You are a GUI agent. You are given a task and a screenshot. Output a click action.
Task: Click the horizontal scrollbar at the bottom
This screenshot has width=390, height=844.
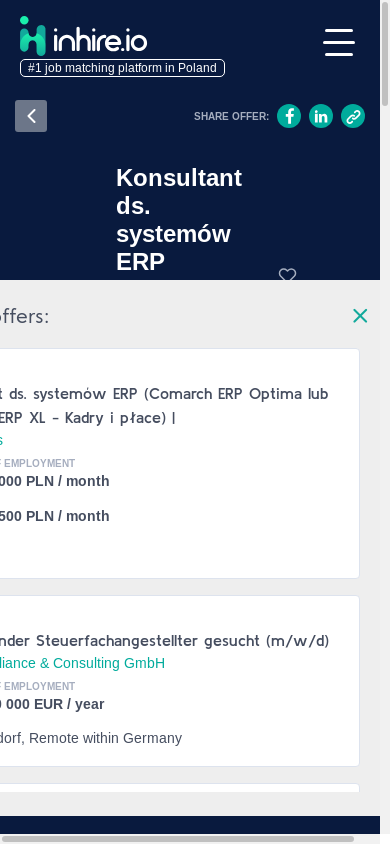coord(178,839)
